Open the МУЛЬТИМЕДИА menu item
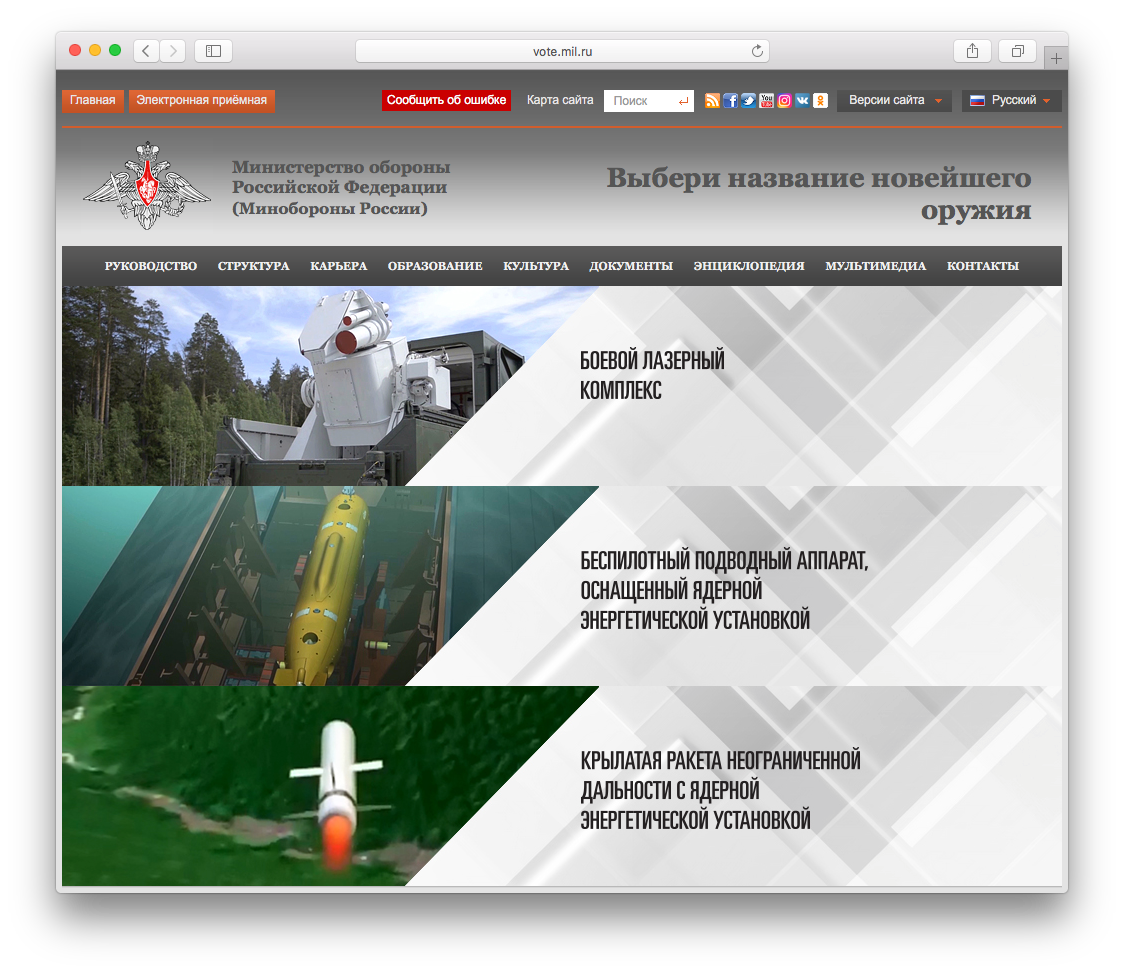This screenshot has height=973, width=1124. coord(875,266)
